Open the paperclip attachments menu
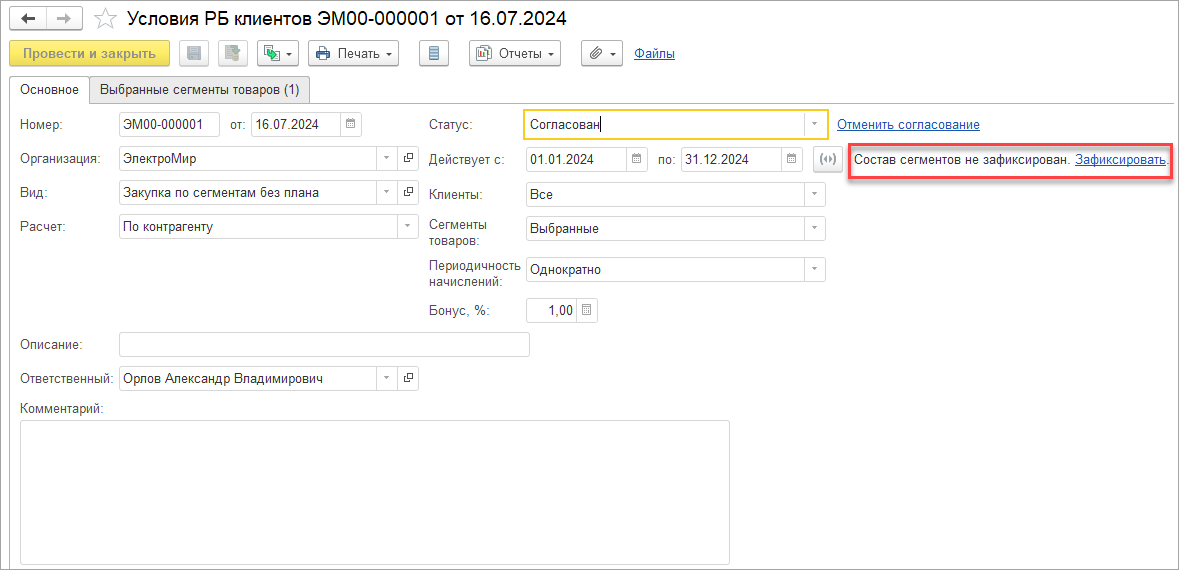 pyautogui.click(x=601, y=53)
